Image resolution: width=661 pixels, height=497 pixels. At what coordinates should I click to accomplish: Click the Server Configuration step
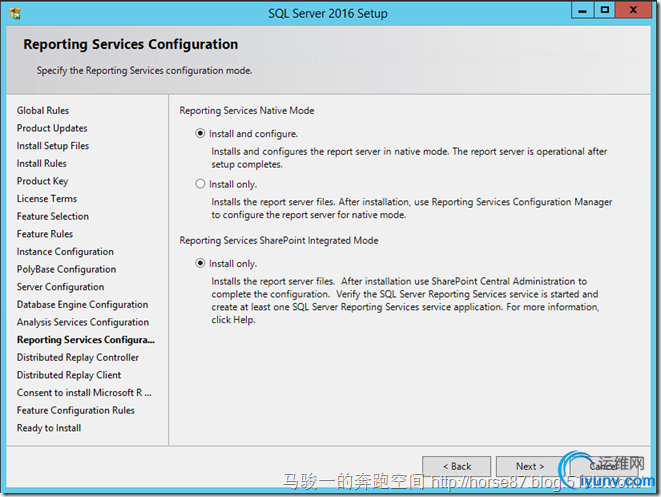(61, 287)
